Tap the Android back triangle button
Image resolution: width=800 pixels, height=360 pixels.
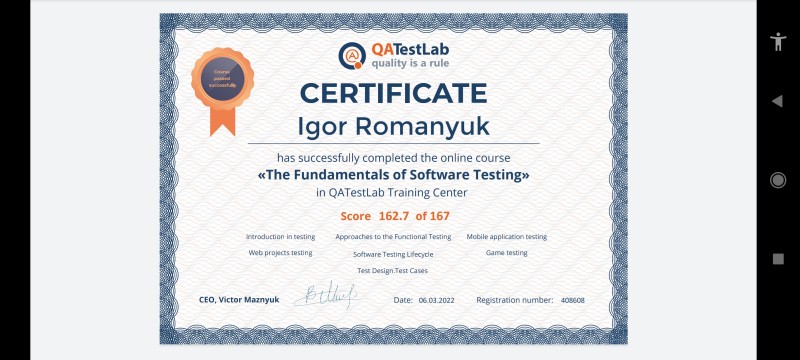(777, 101)
